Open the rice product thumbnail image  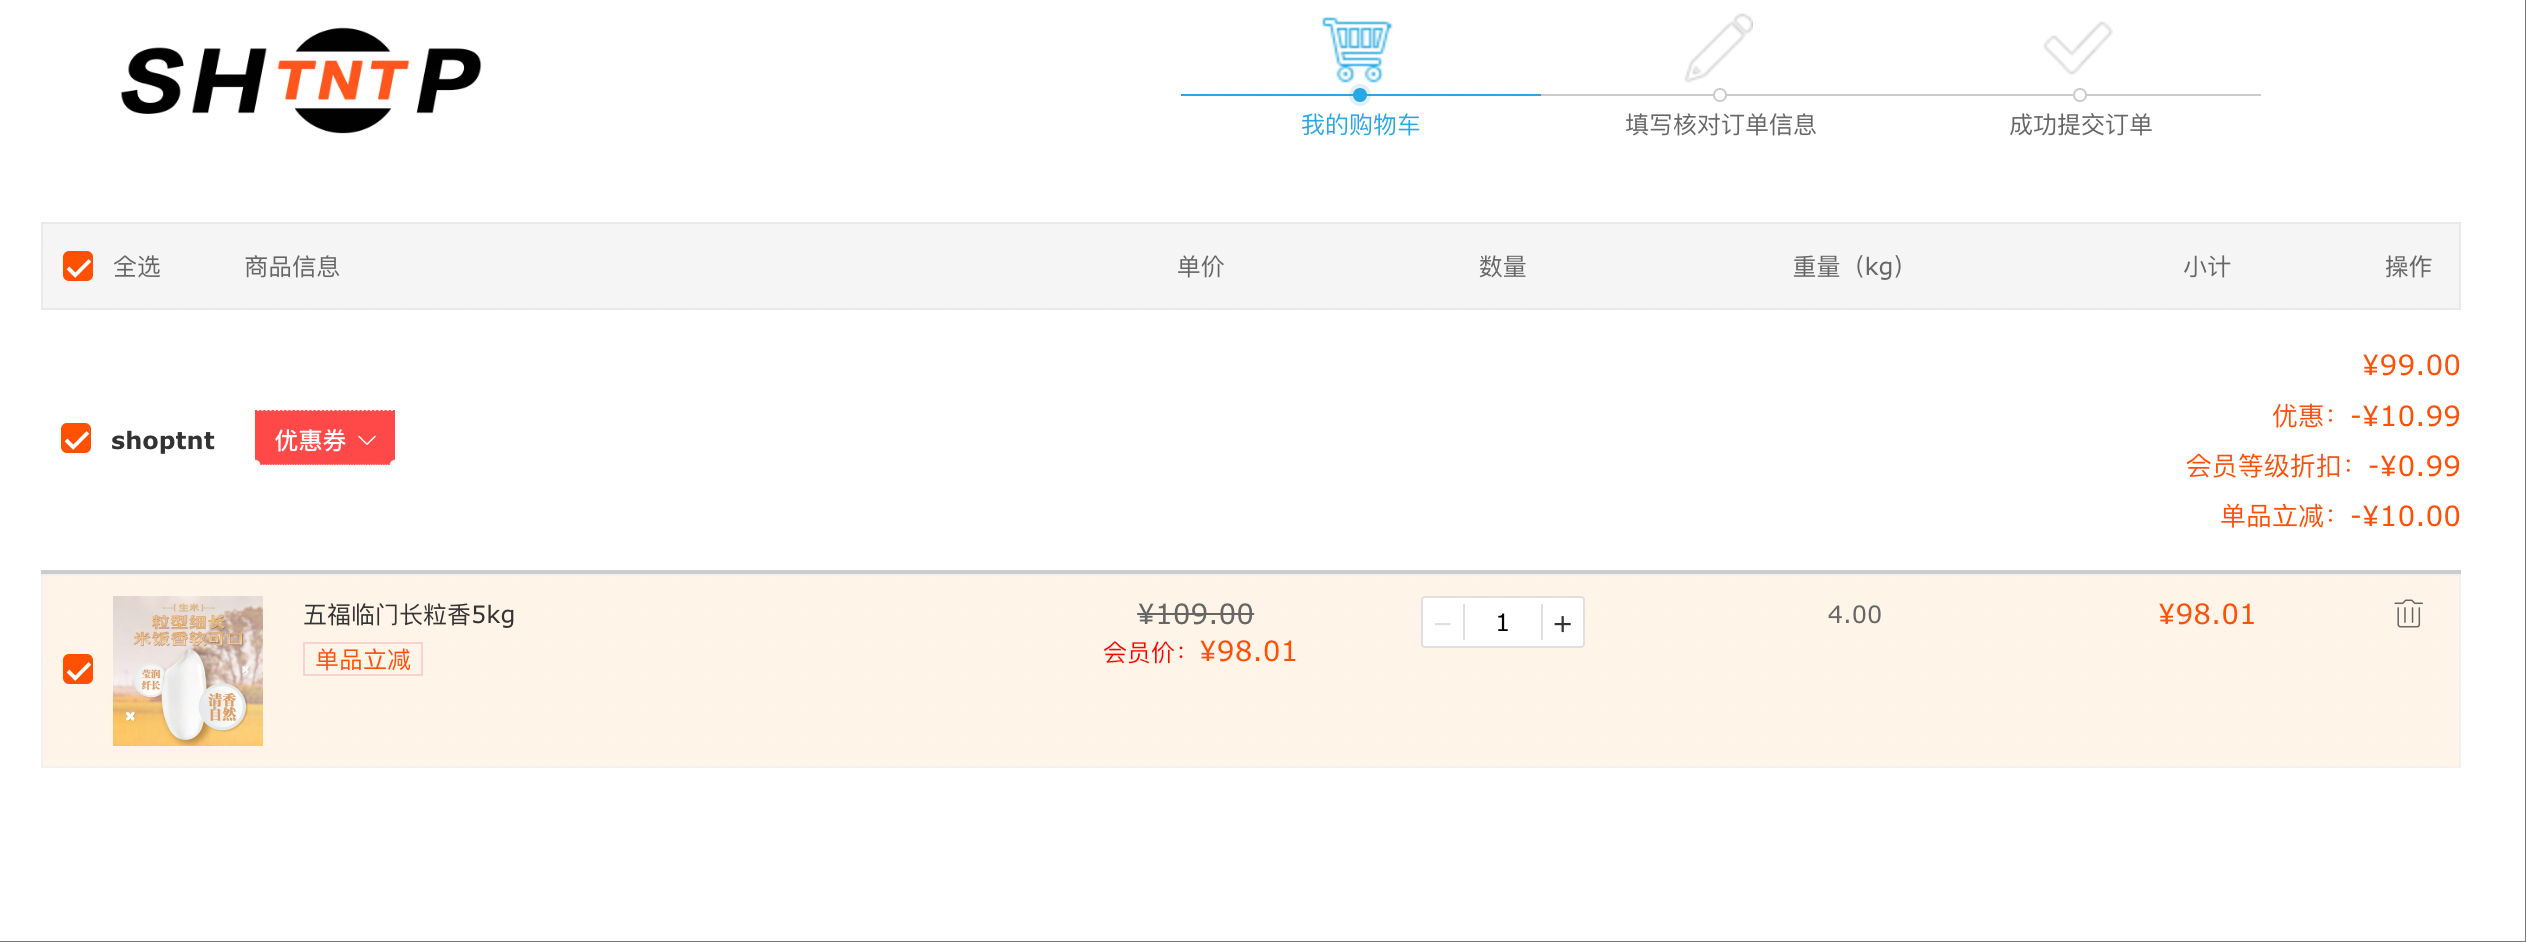188,671
